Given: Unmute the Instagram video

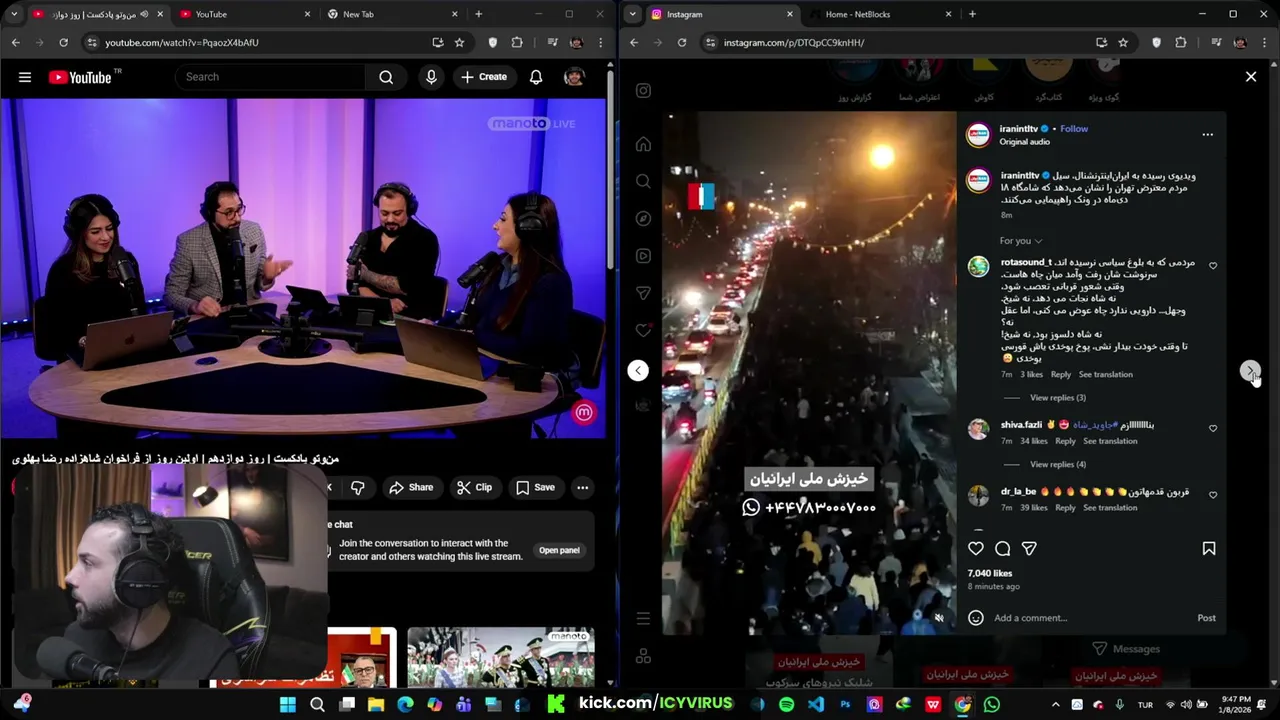Looking at the screenshot, I should point(938,618).
